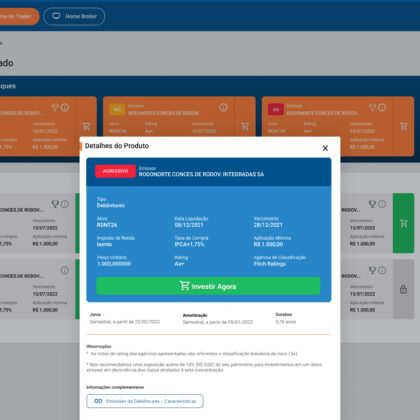Image resolution: width=420 pixels, height=420 pixels.
Task: Click trophy icon on leftmost cut-off featured card
Action: click(x=55, y=107)
